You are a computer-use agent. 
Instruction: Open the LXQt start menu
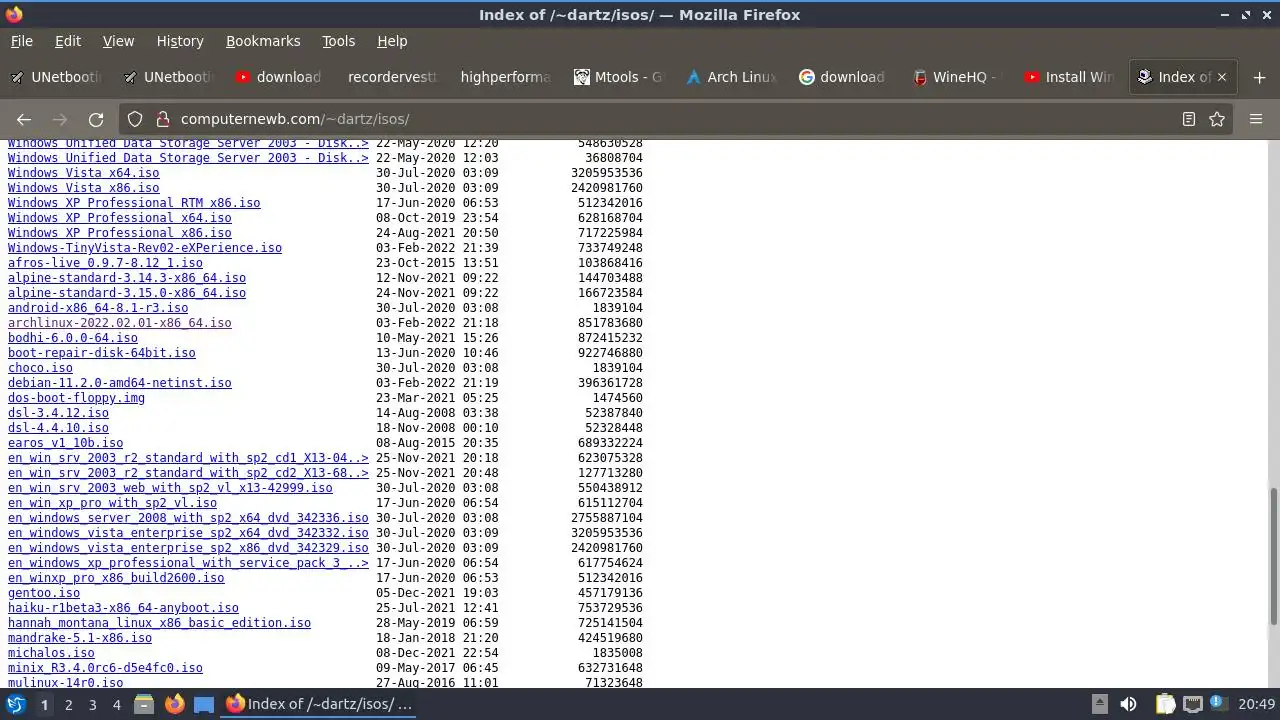[x=15, y=704]
